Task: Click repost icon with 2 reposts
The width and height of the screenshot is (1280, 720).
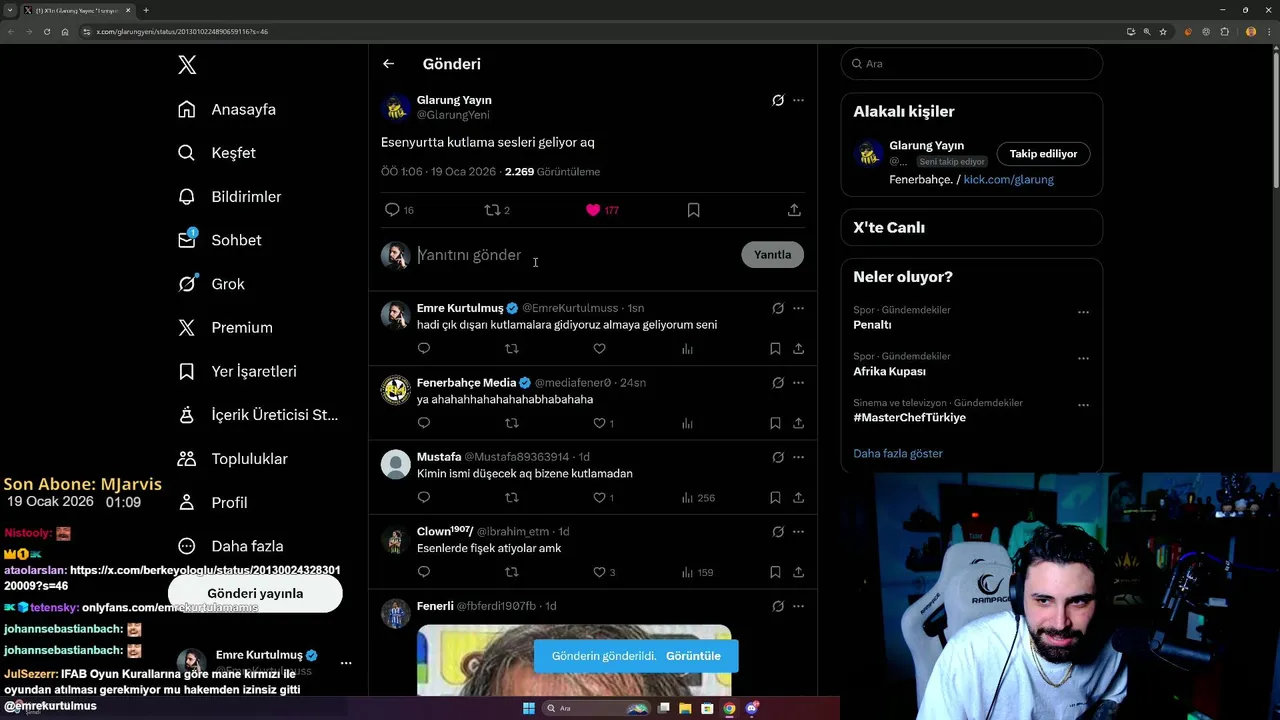Action: click(x=497, y=210)
